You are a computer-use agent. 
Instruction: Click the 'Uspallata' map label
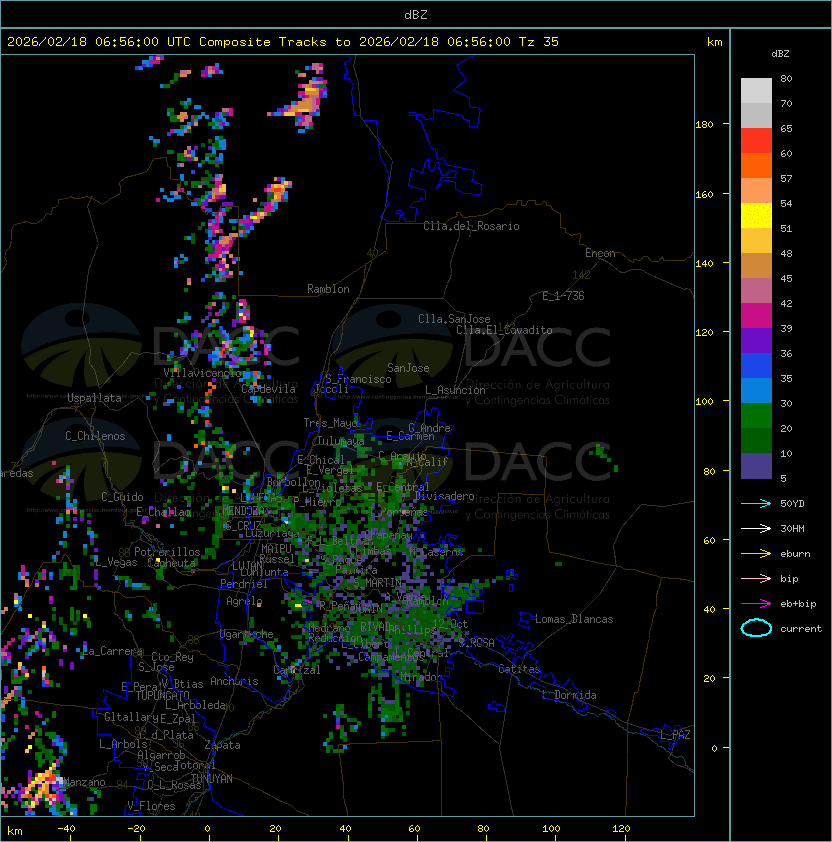94,398
